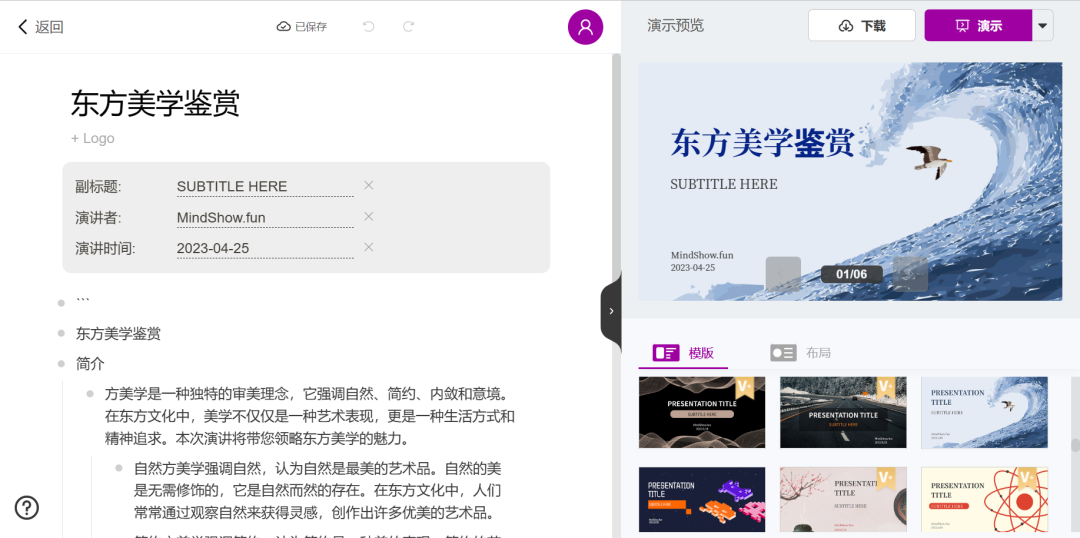This screenshot has width=1080, height=538.
Task: Edit the date field 2023-04-25
Action: (265, 249)
